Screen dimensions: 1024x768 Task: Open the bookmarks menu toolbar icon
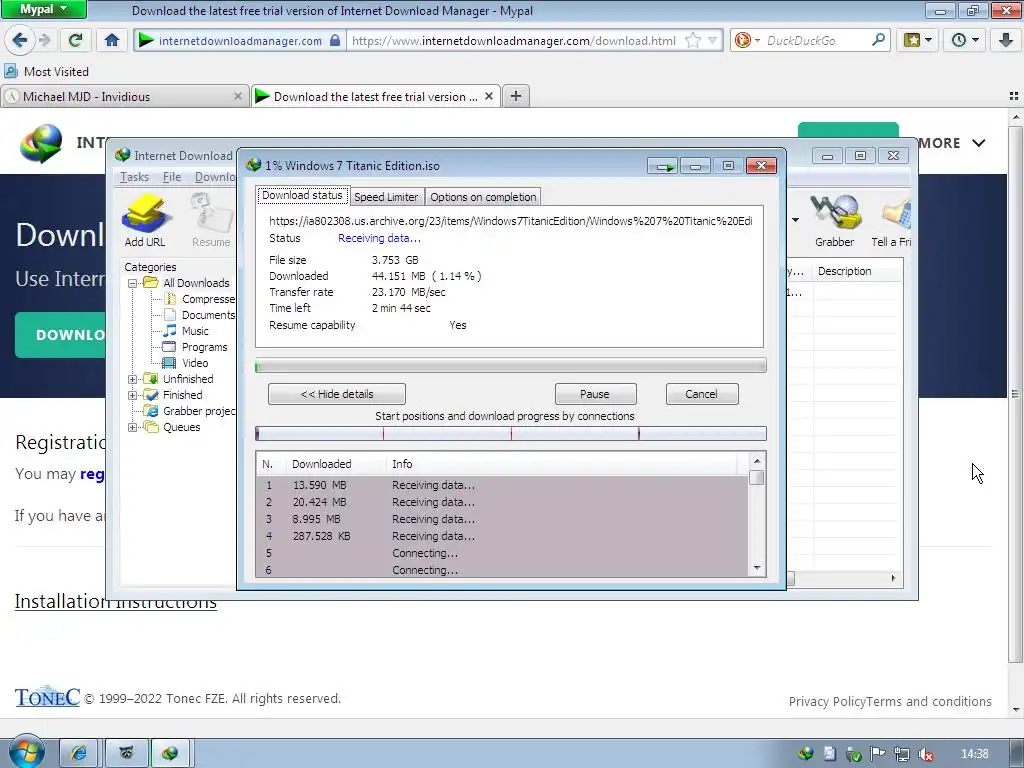[x=918, y=40]
